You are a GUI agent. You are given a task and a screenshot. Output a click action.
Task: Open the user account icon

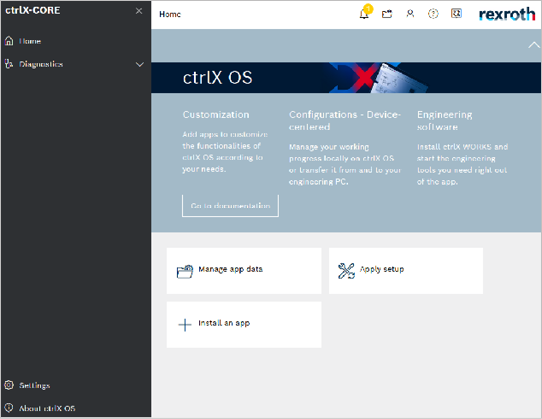(410, 14)
